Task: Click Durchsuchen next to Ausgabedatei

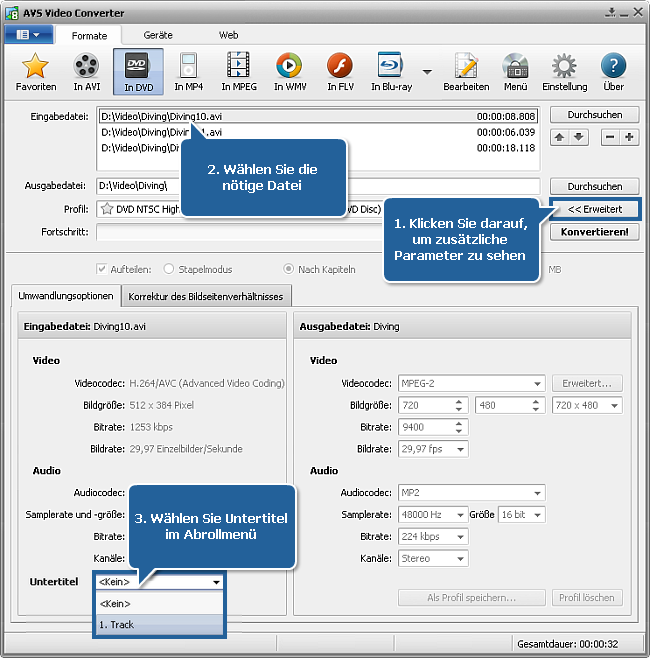Action: pyautogui.click(x=595, y=186)
